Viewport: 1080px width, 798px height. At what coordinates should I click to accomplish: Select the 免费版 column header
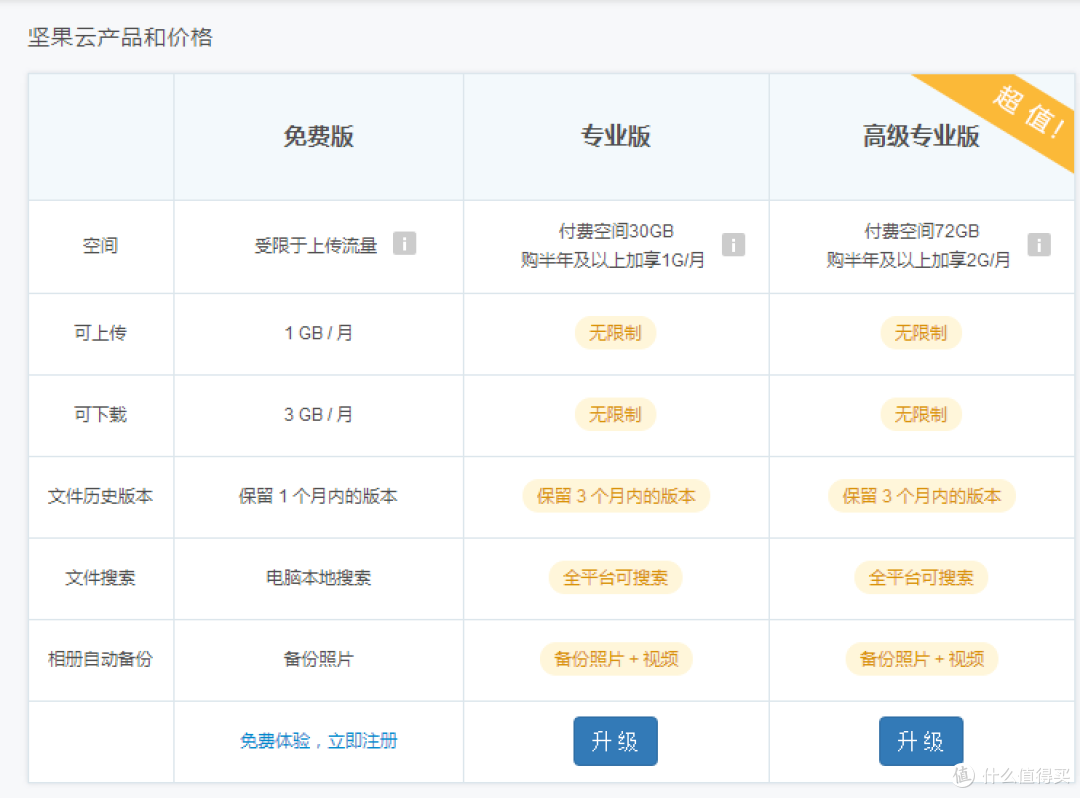(x=318, y=136)
